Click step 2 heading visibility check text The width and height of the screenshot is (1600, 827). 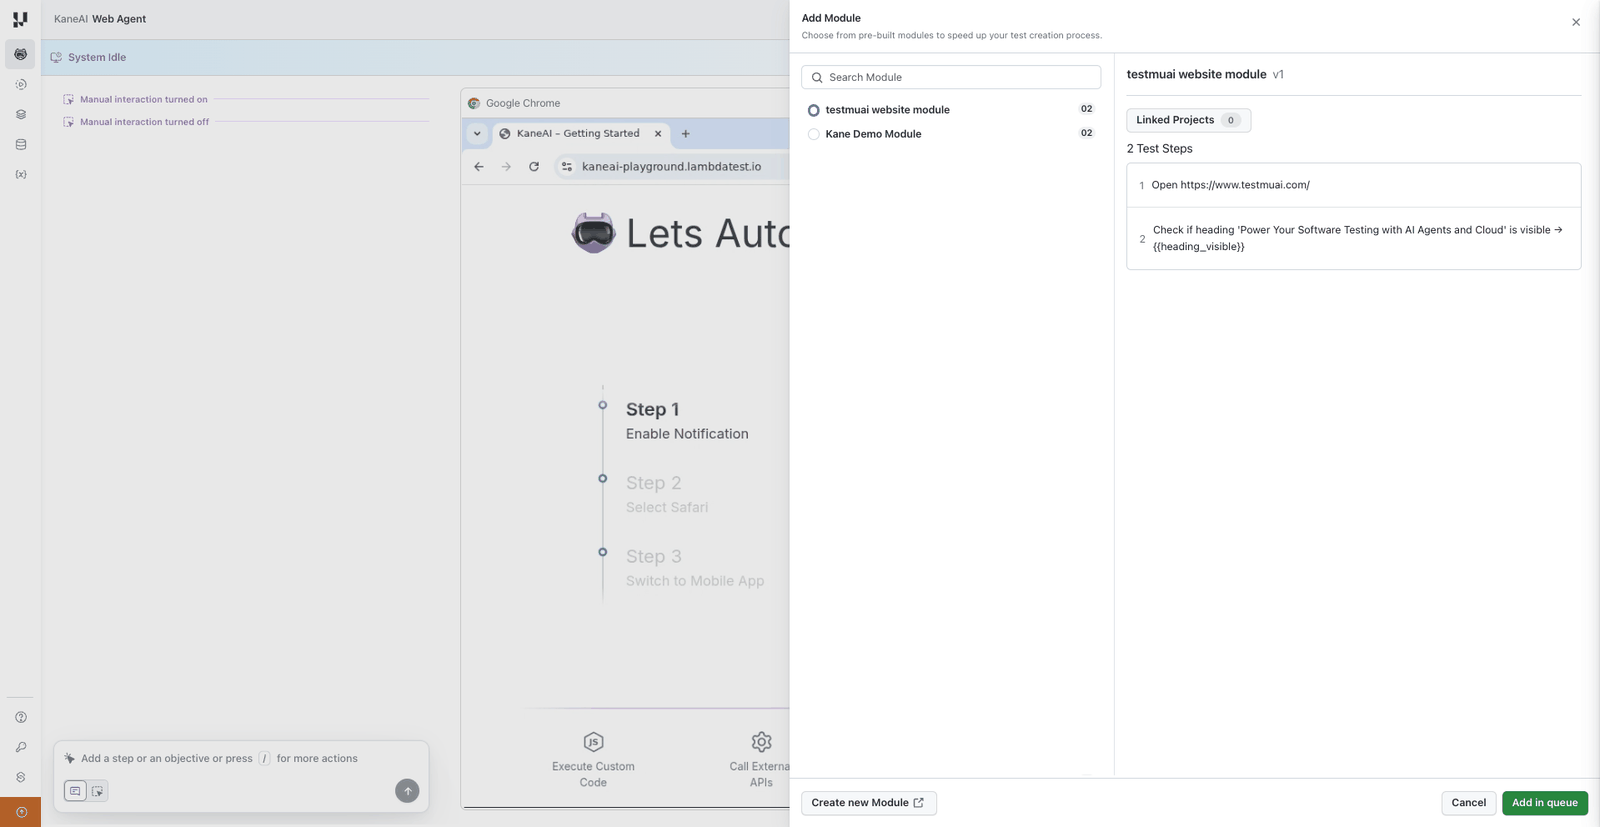click(x=1358, y=238)
